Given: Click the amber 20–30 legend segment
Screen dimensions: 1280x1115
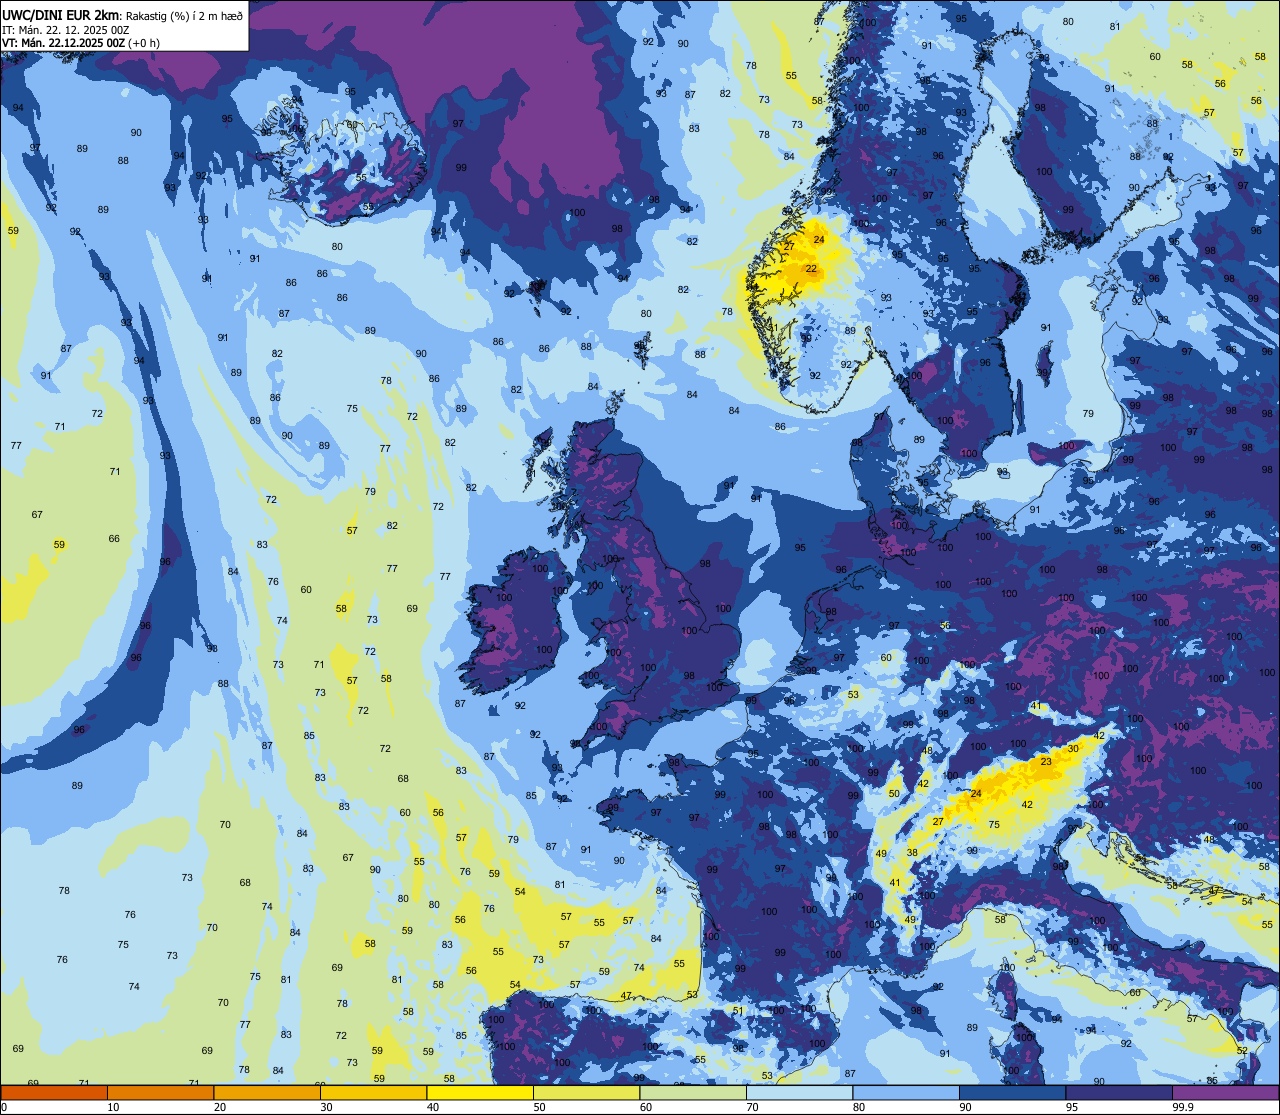Looking at the screenshot, I should [x=267, y=1092].
